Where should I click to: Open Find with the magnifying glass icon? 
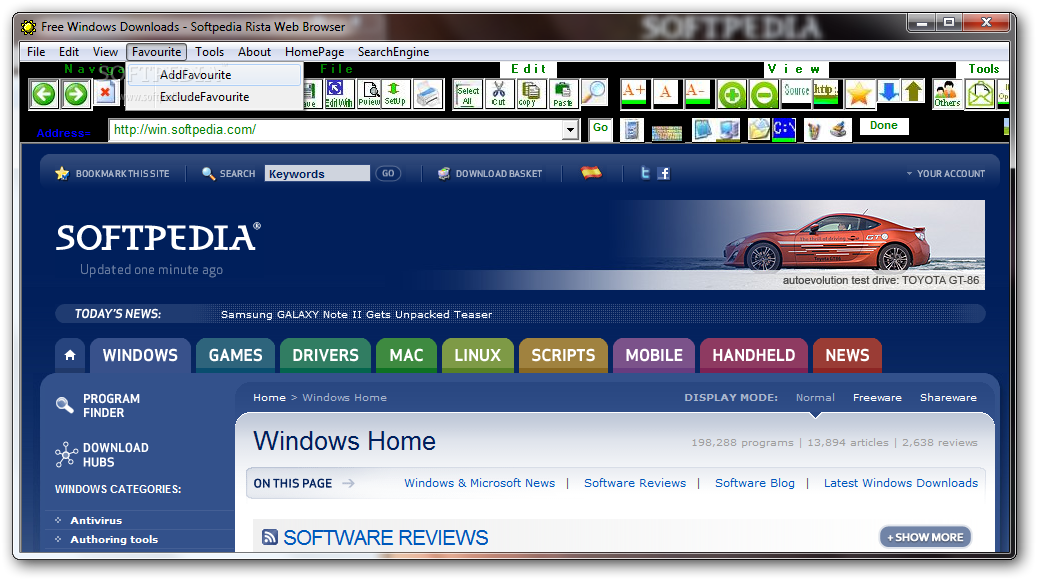click(x=594, y=93)
